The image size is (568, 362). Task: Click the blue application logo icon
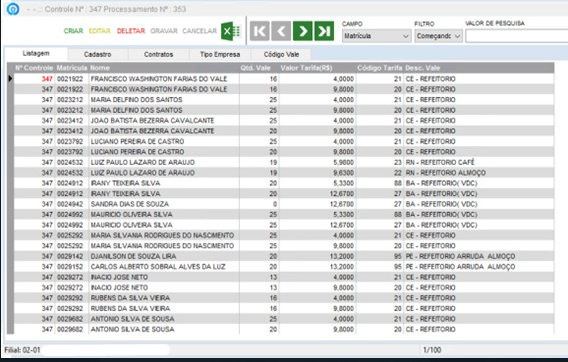[x=13, y=9]
